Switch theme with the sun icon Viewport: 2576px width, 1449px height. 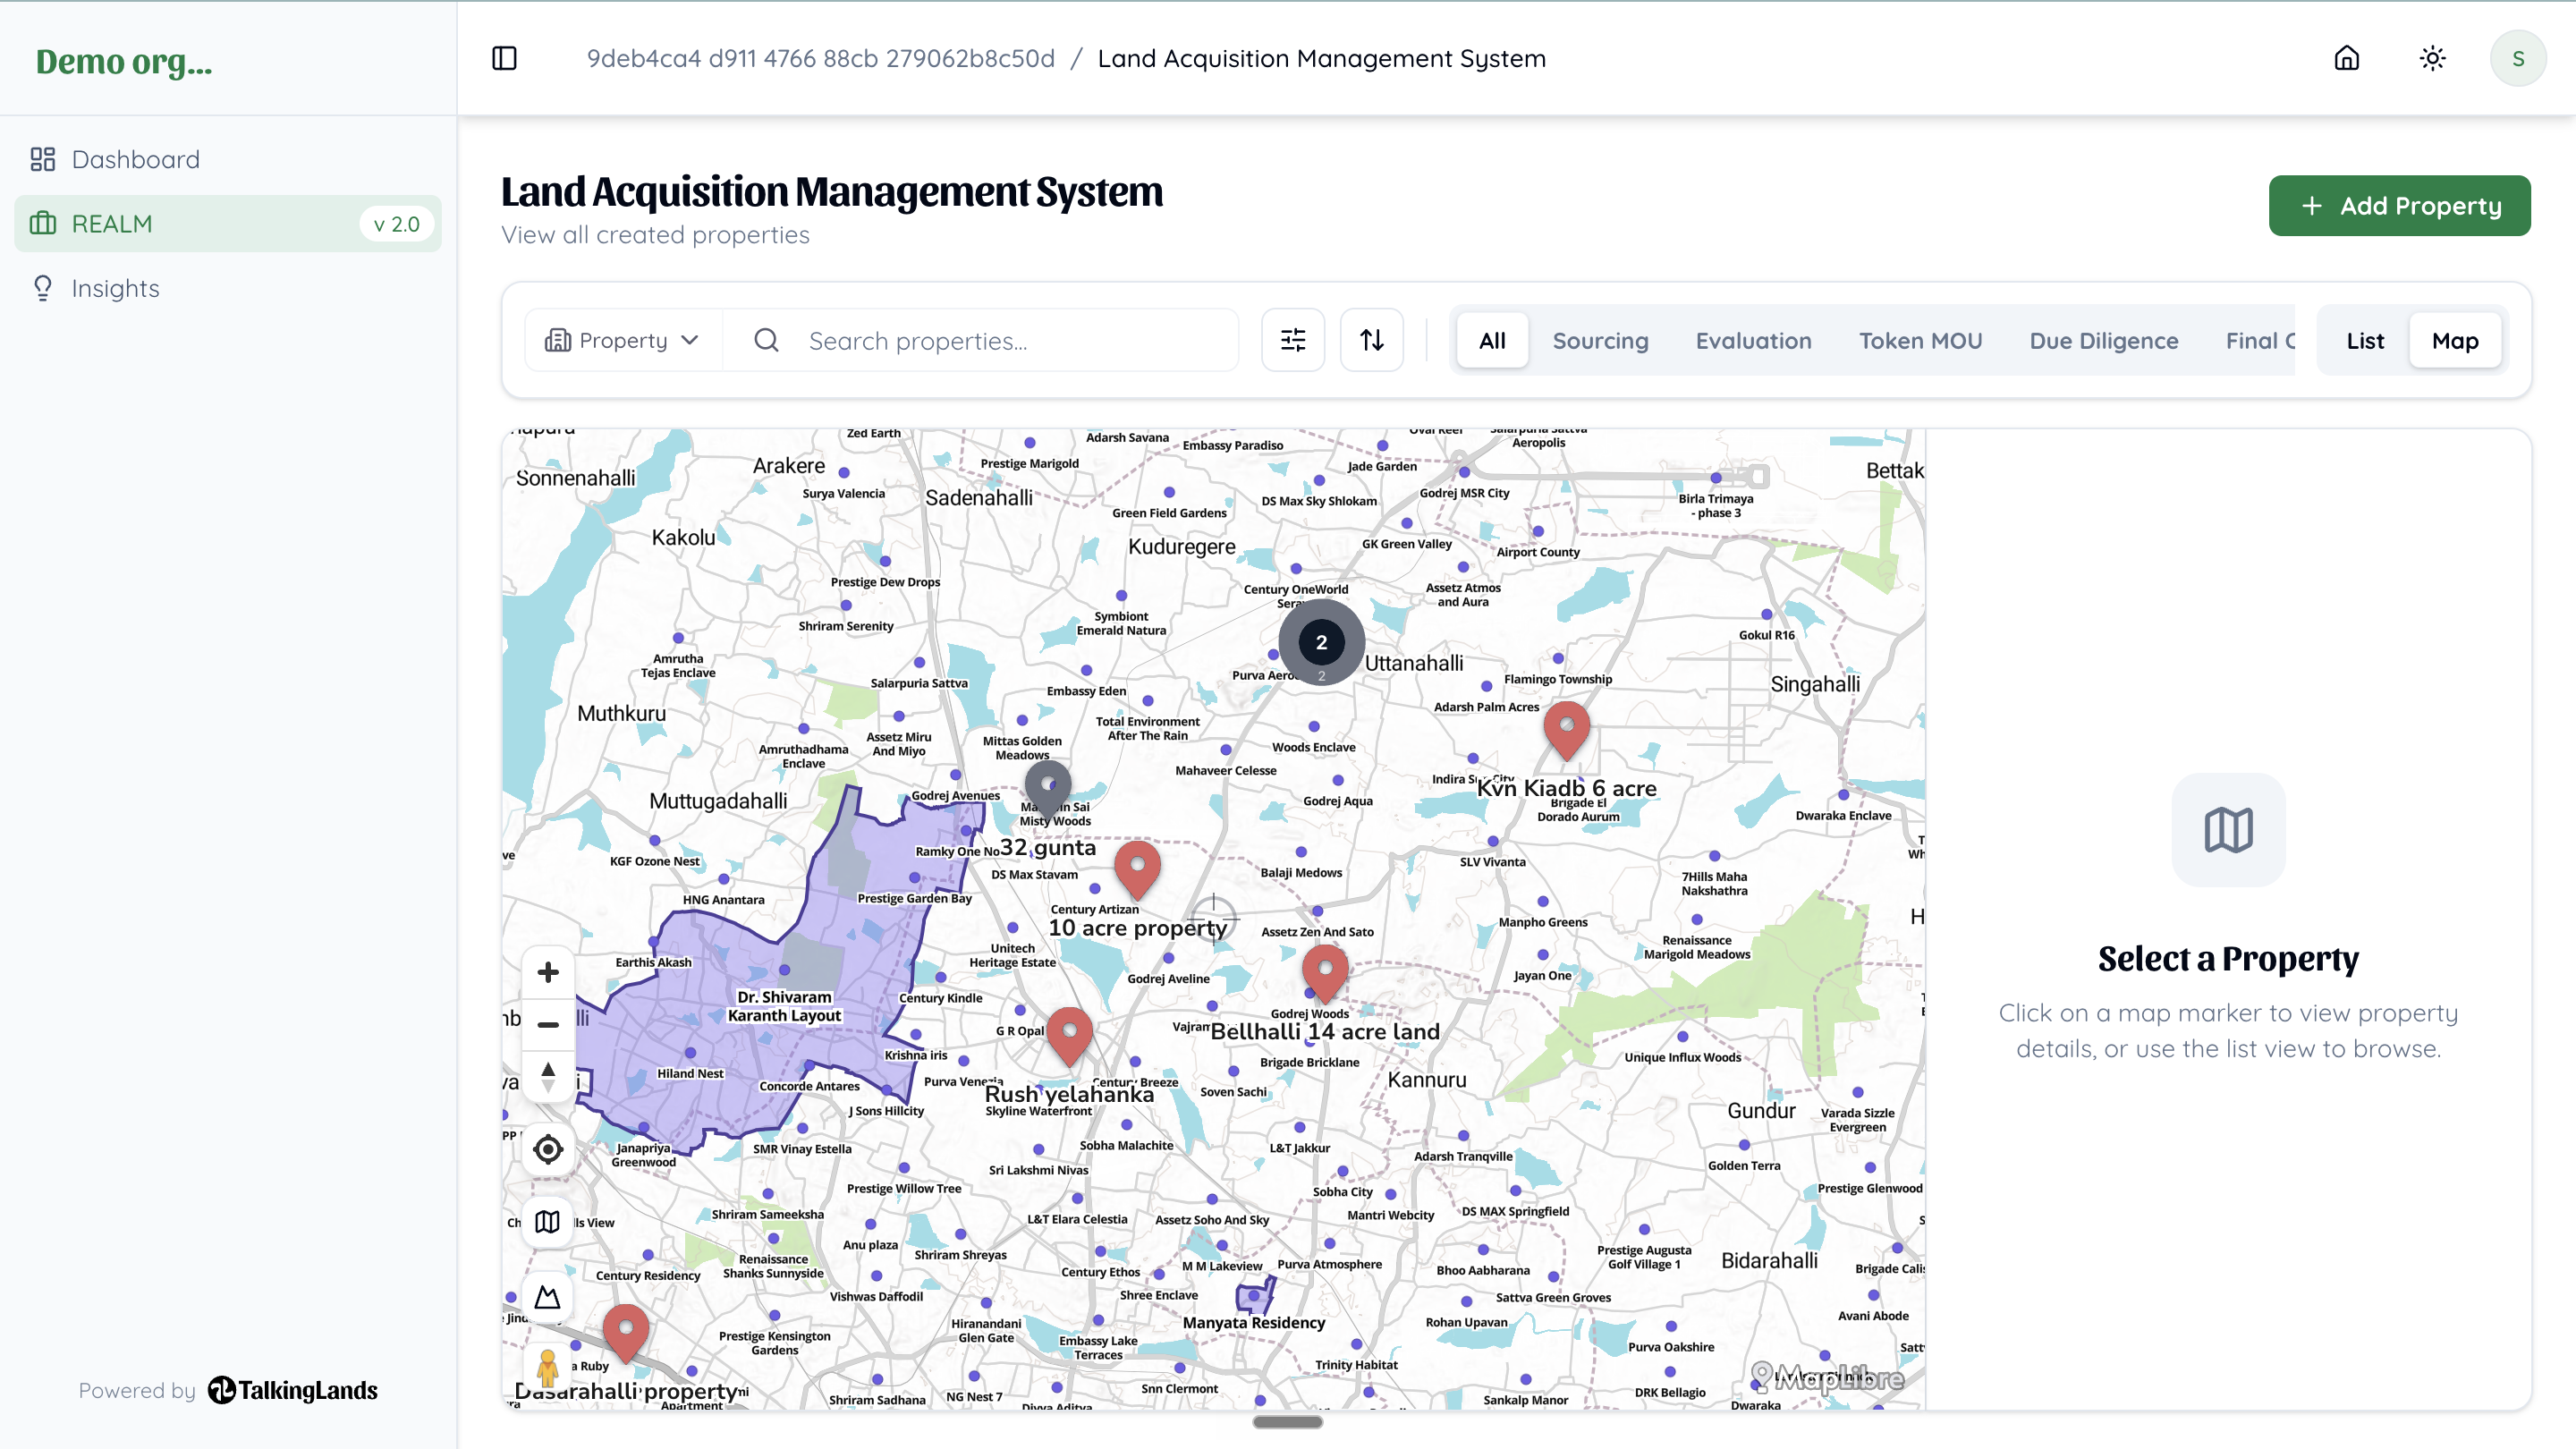click(2432, 58)
